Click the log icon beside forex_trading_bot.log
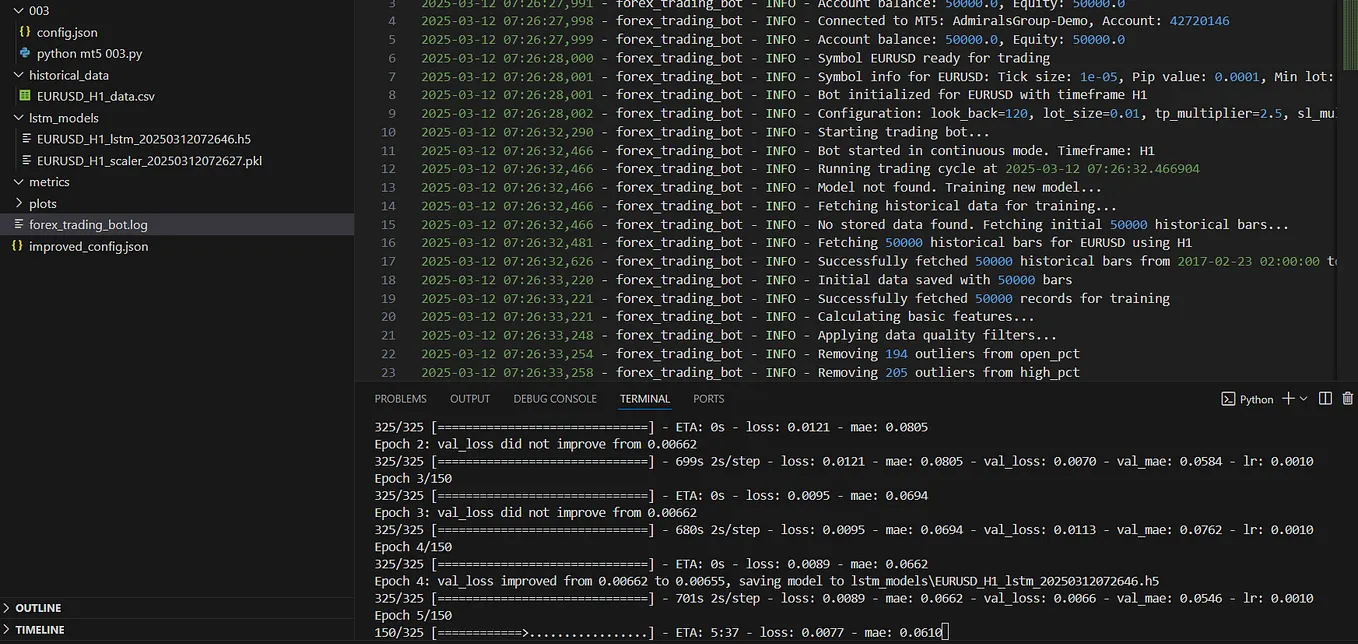This screenshot has width=1358, height=644. click(18, 224)
